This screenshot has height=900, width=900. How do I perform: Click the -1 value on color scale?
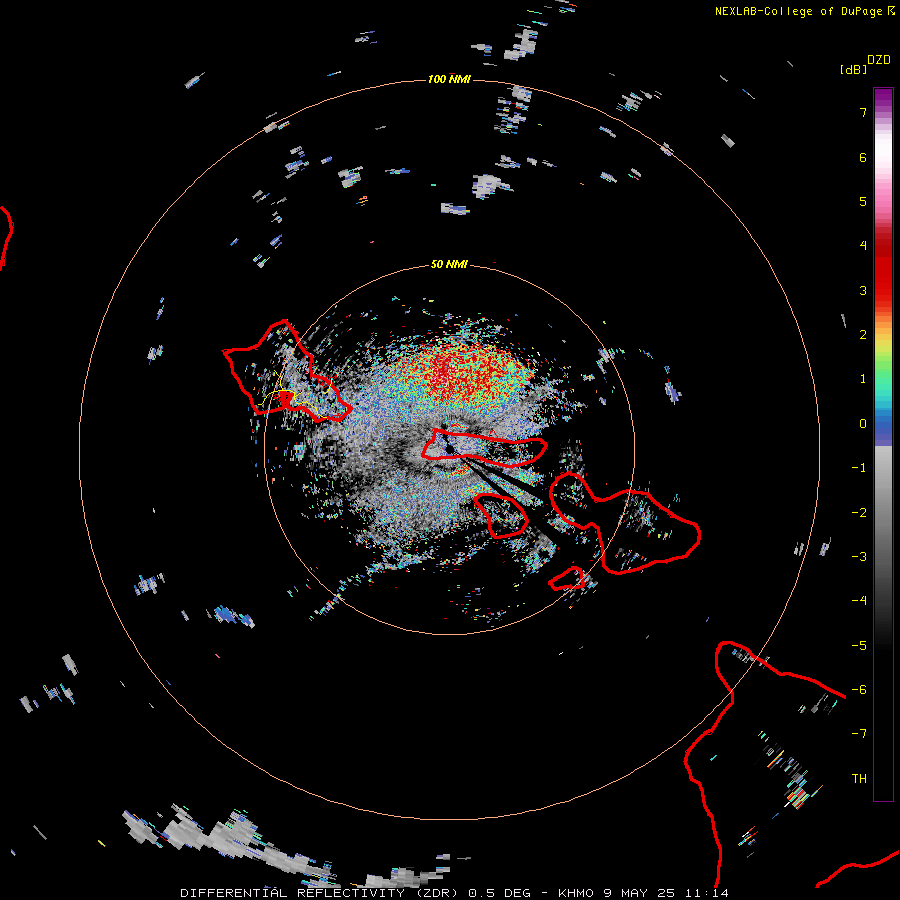[x=859, y=468]
